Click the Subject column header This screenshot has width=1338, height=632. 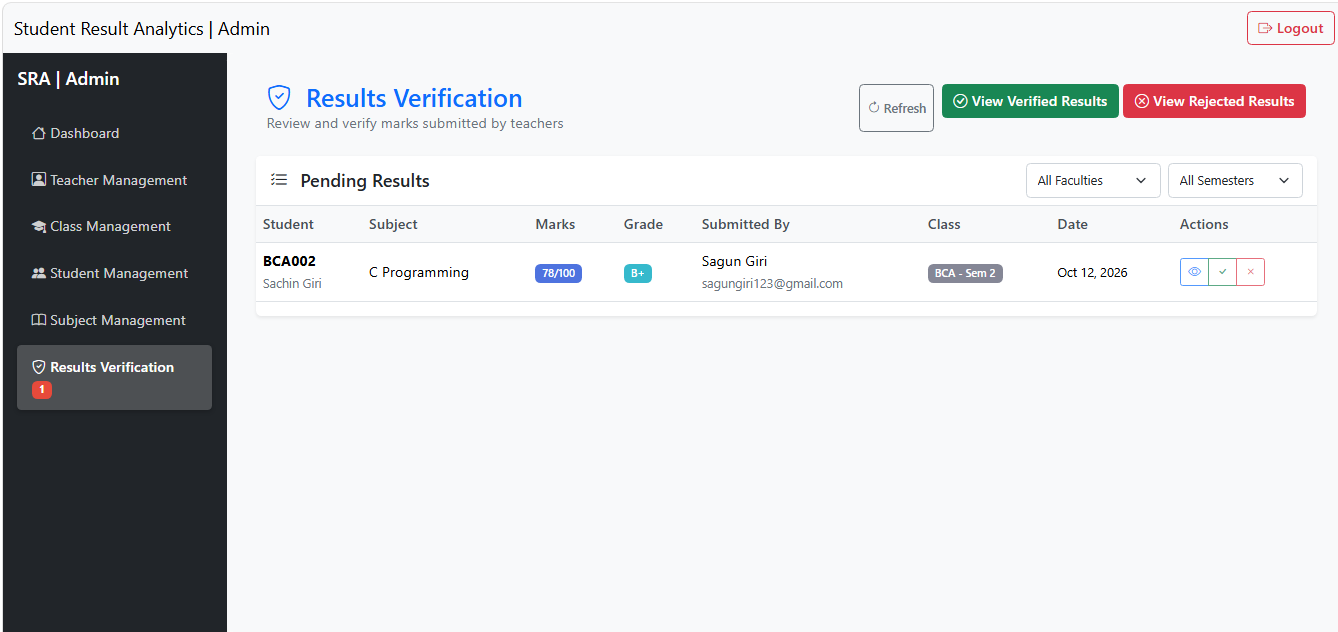coord(393,224)
